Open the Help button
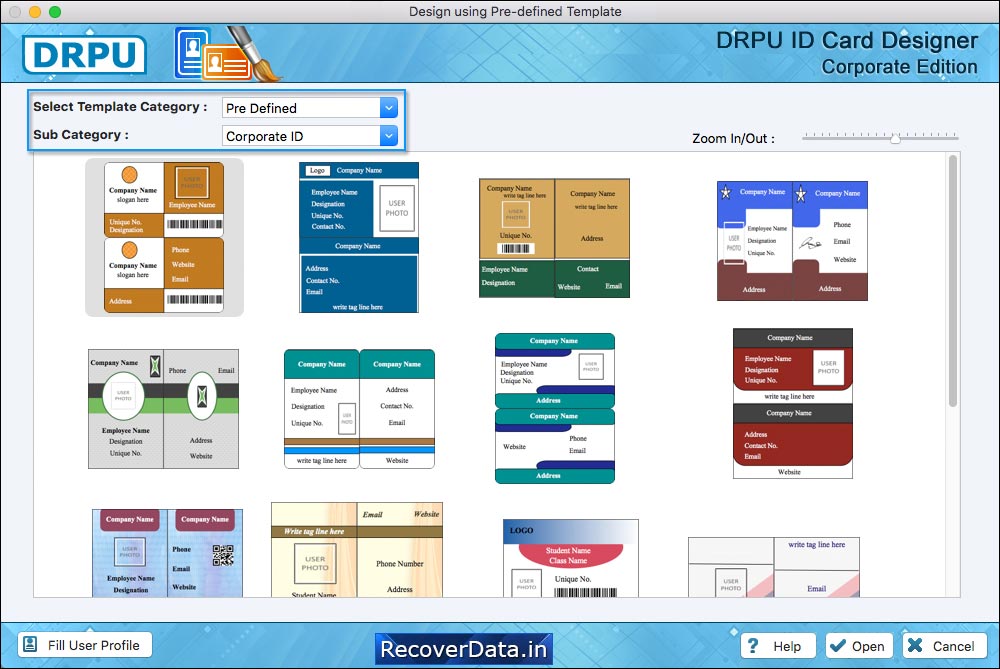The image size is (1000, 669). point(778,646)
